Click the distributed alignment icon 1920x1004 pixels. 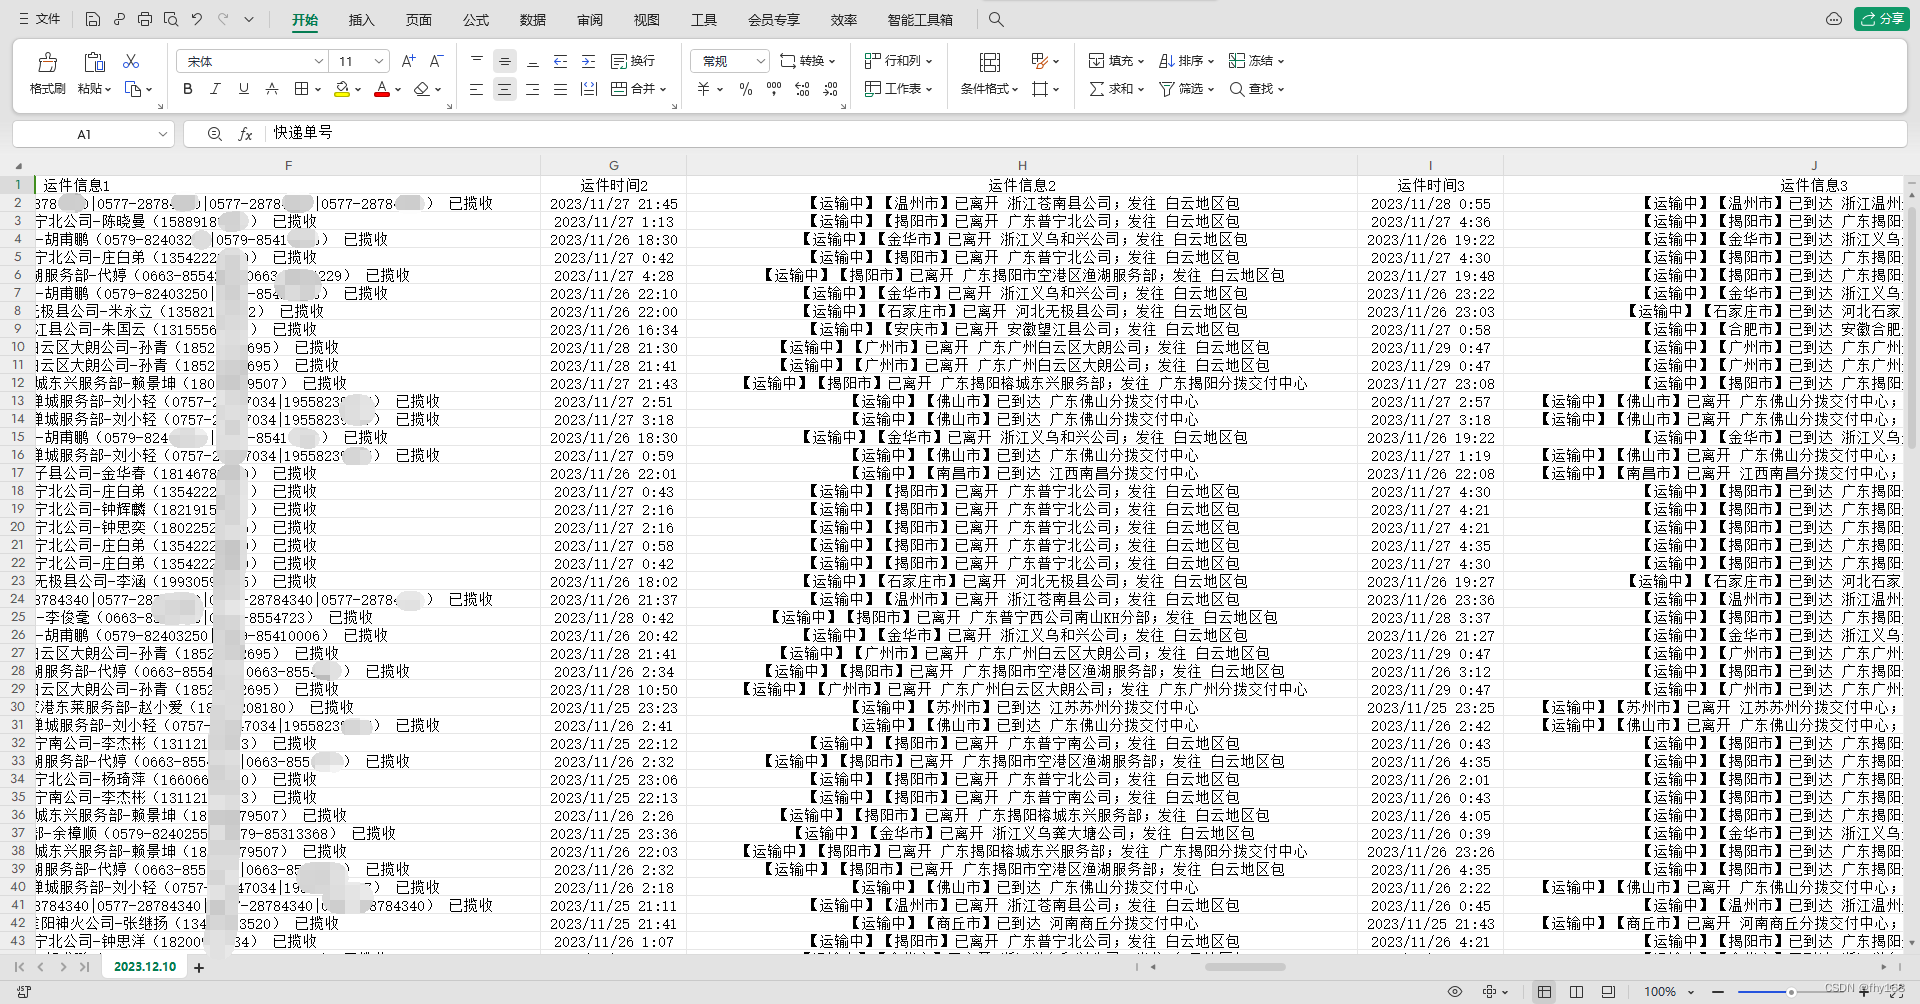tap(589, 89)
